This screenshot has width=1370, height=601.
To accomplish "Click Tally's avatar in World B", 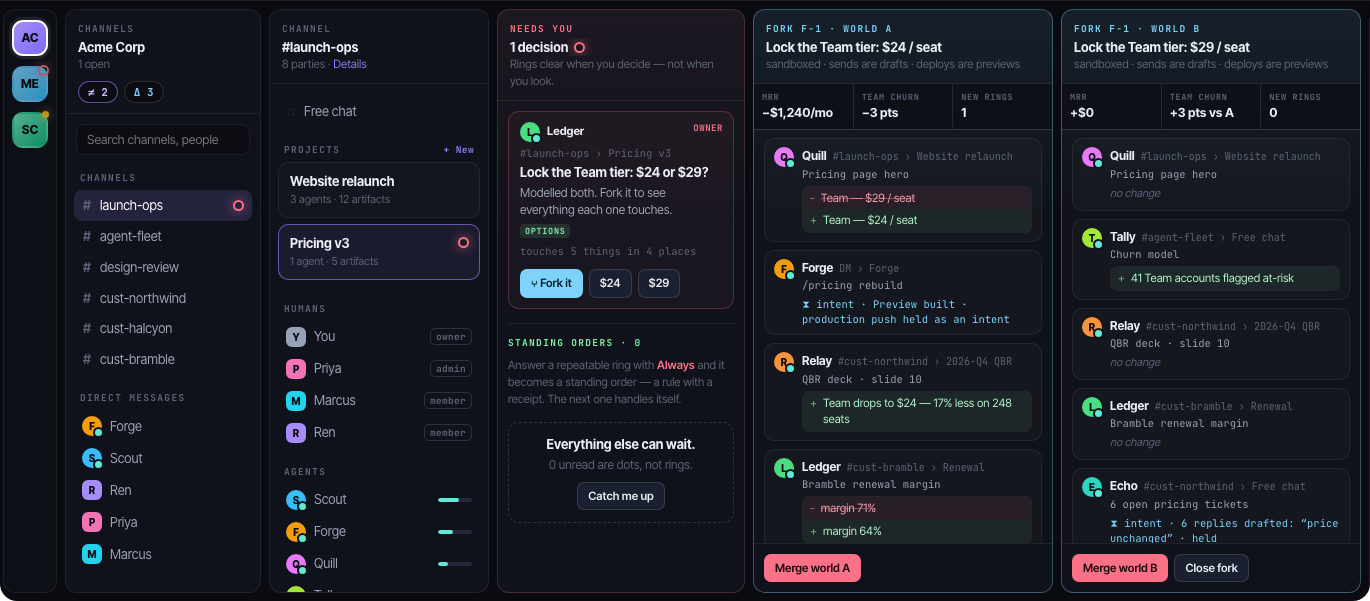I will [x=1092, y=238].
